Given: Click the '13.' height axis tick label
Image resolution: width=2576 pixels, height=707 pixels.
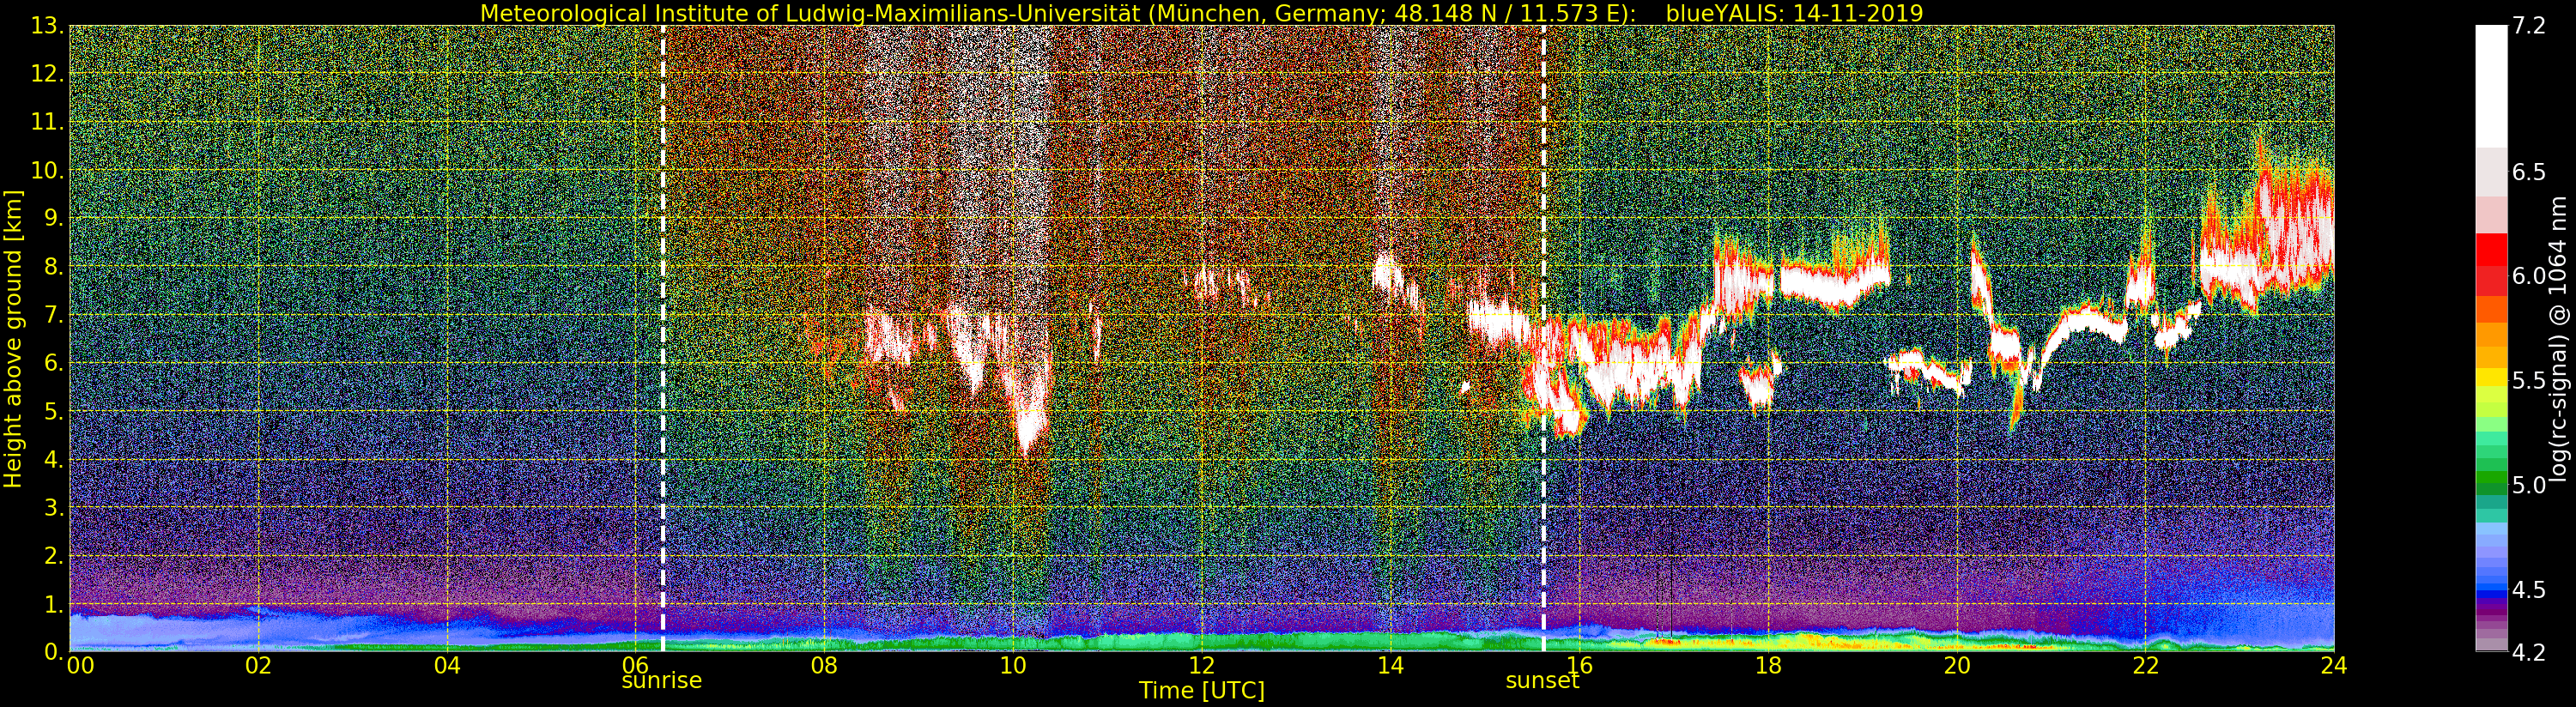Looking at the screenshot, I should 48,26.
